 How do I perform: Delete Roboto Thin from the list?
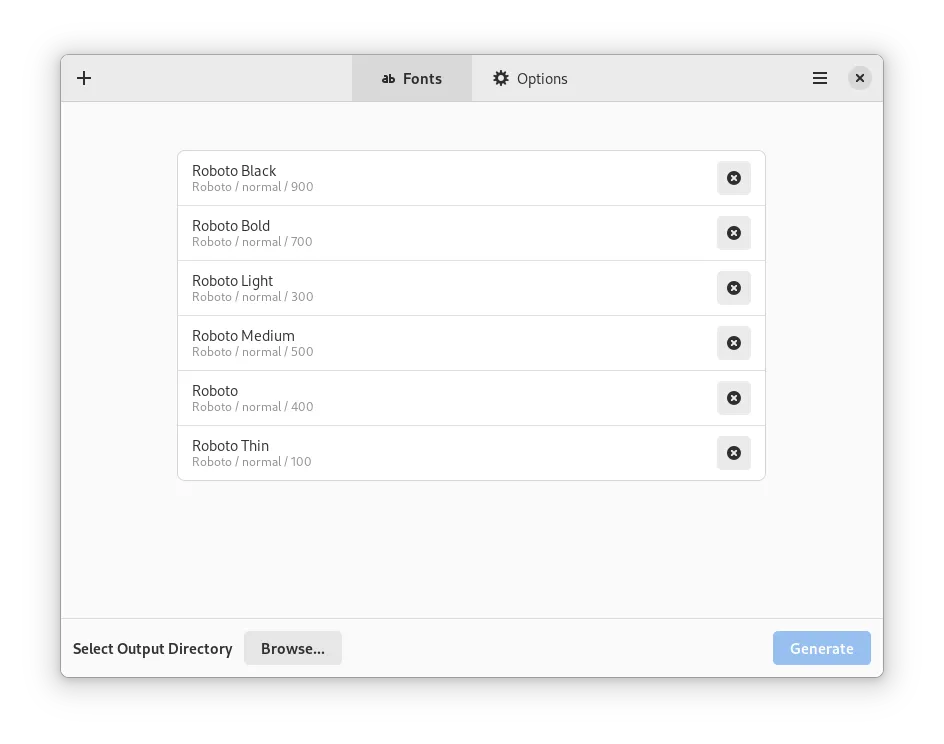[733, 453]
